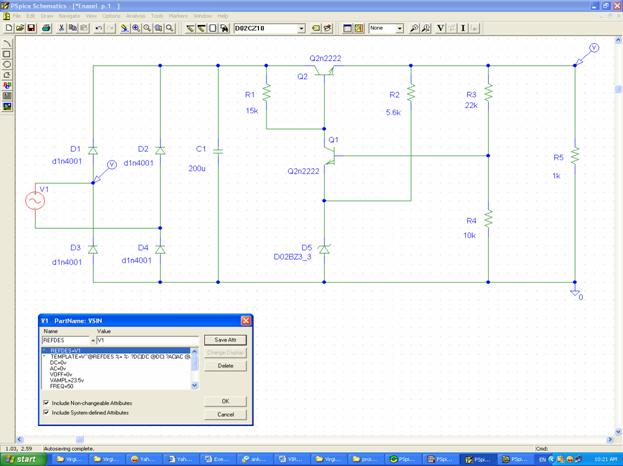Open the D02CZ10 part selection dropdown
Screen dimensions: 623x466
pyautogui.click(x=301, y=28)
